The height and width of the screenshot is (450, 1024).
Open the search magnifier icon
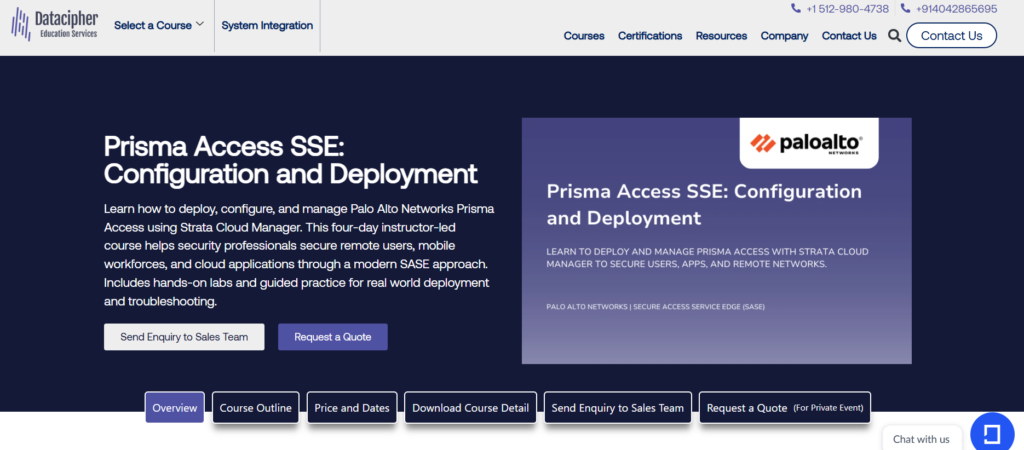(x=894, y=36)
